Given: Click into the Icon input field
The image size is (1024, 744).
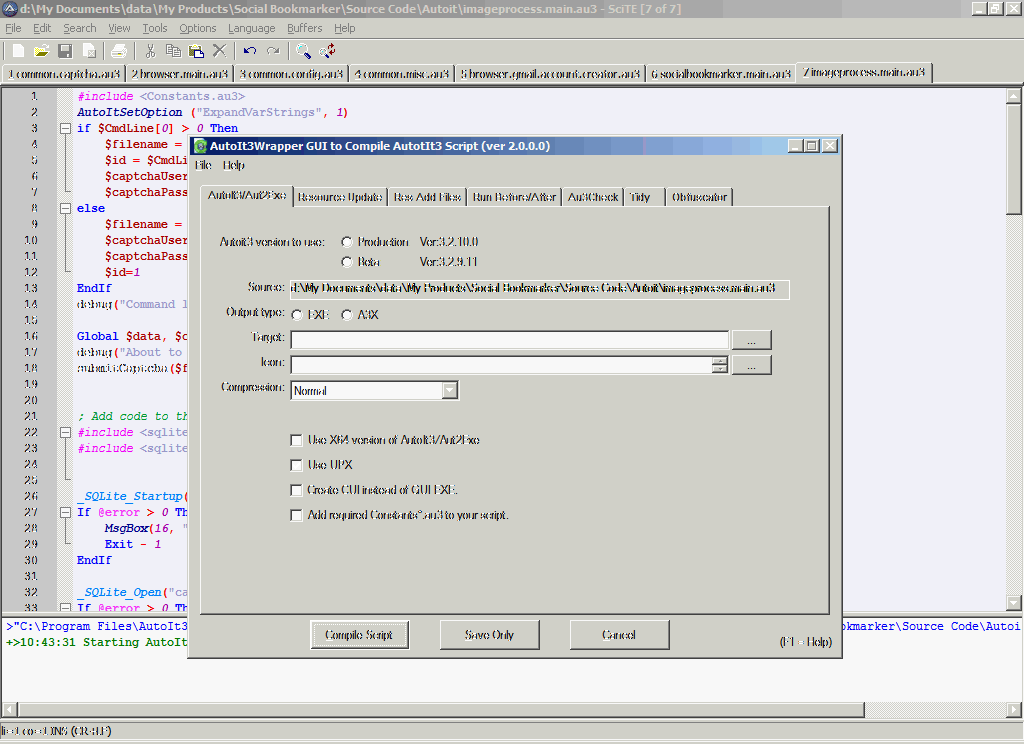Looking at the screenshot, I should point(502,365).
